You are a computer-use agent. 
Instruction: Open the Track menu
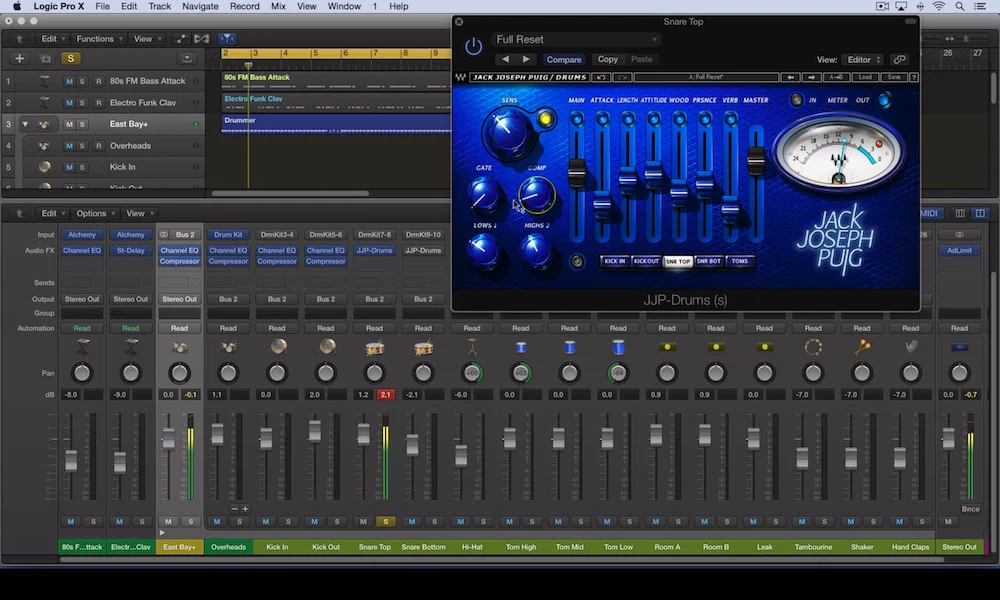click(159, 6)
